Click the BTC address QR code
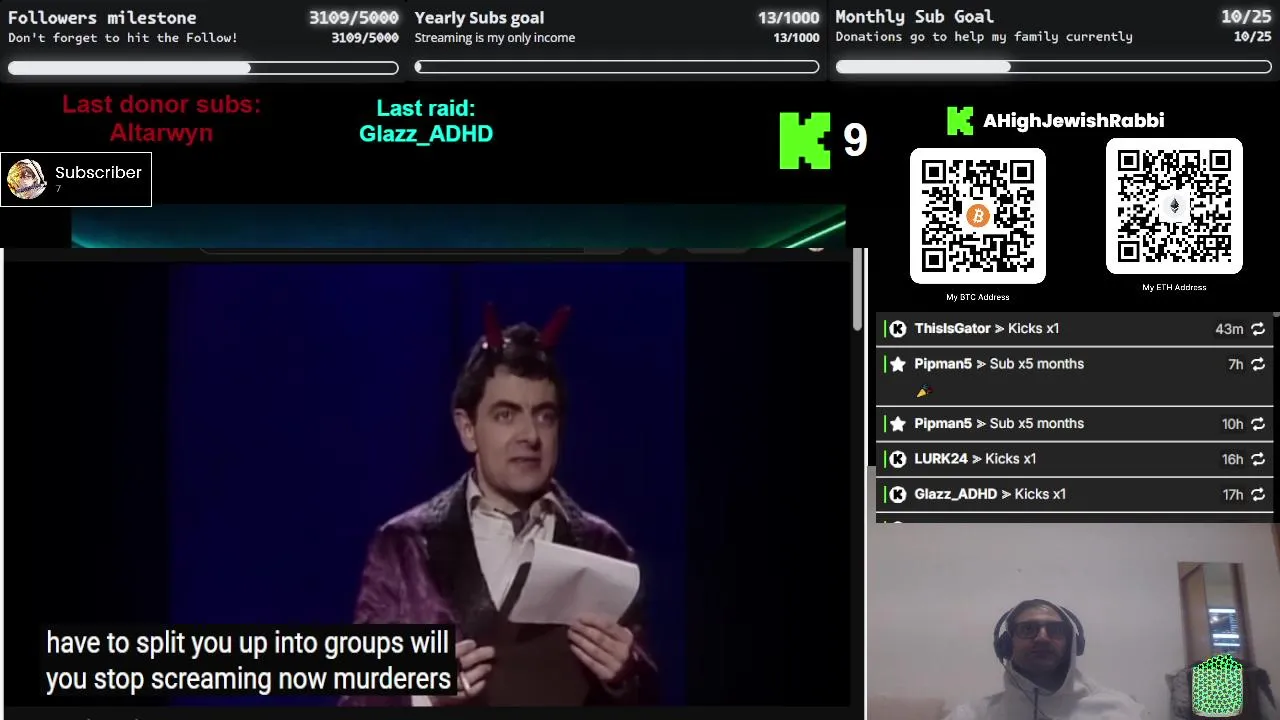This screenshot has height=720, width=1280. [x=978, y=216]
